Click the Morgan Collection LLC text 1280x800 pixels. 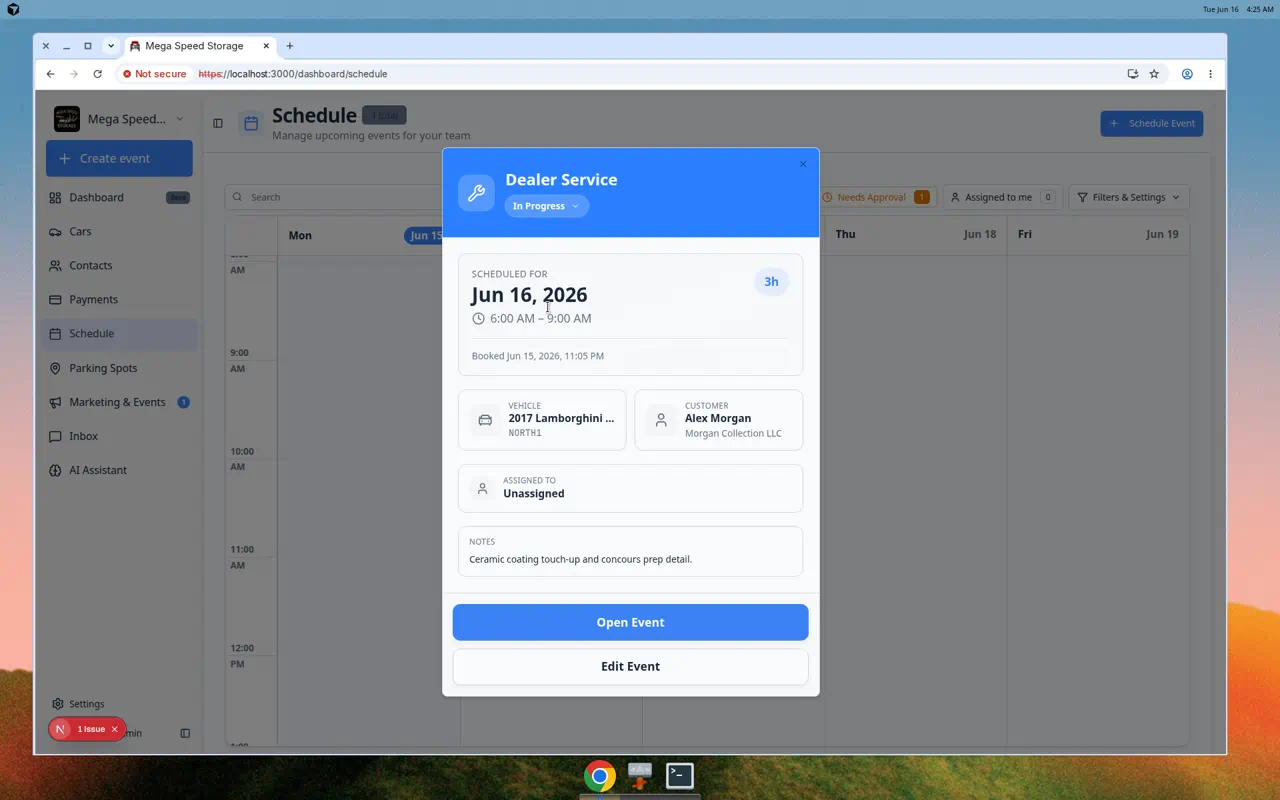coord(733,433)
